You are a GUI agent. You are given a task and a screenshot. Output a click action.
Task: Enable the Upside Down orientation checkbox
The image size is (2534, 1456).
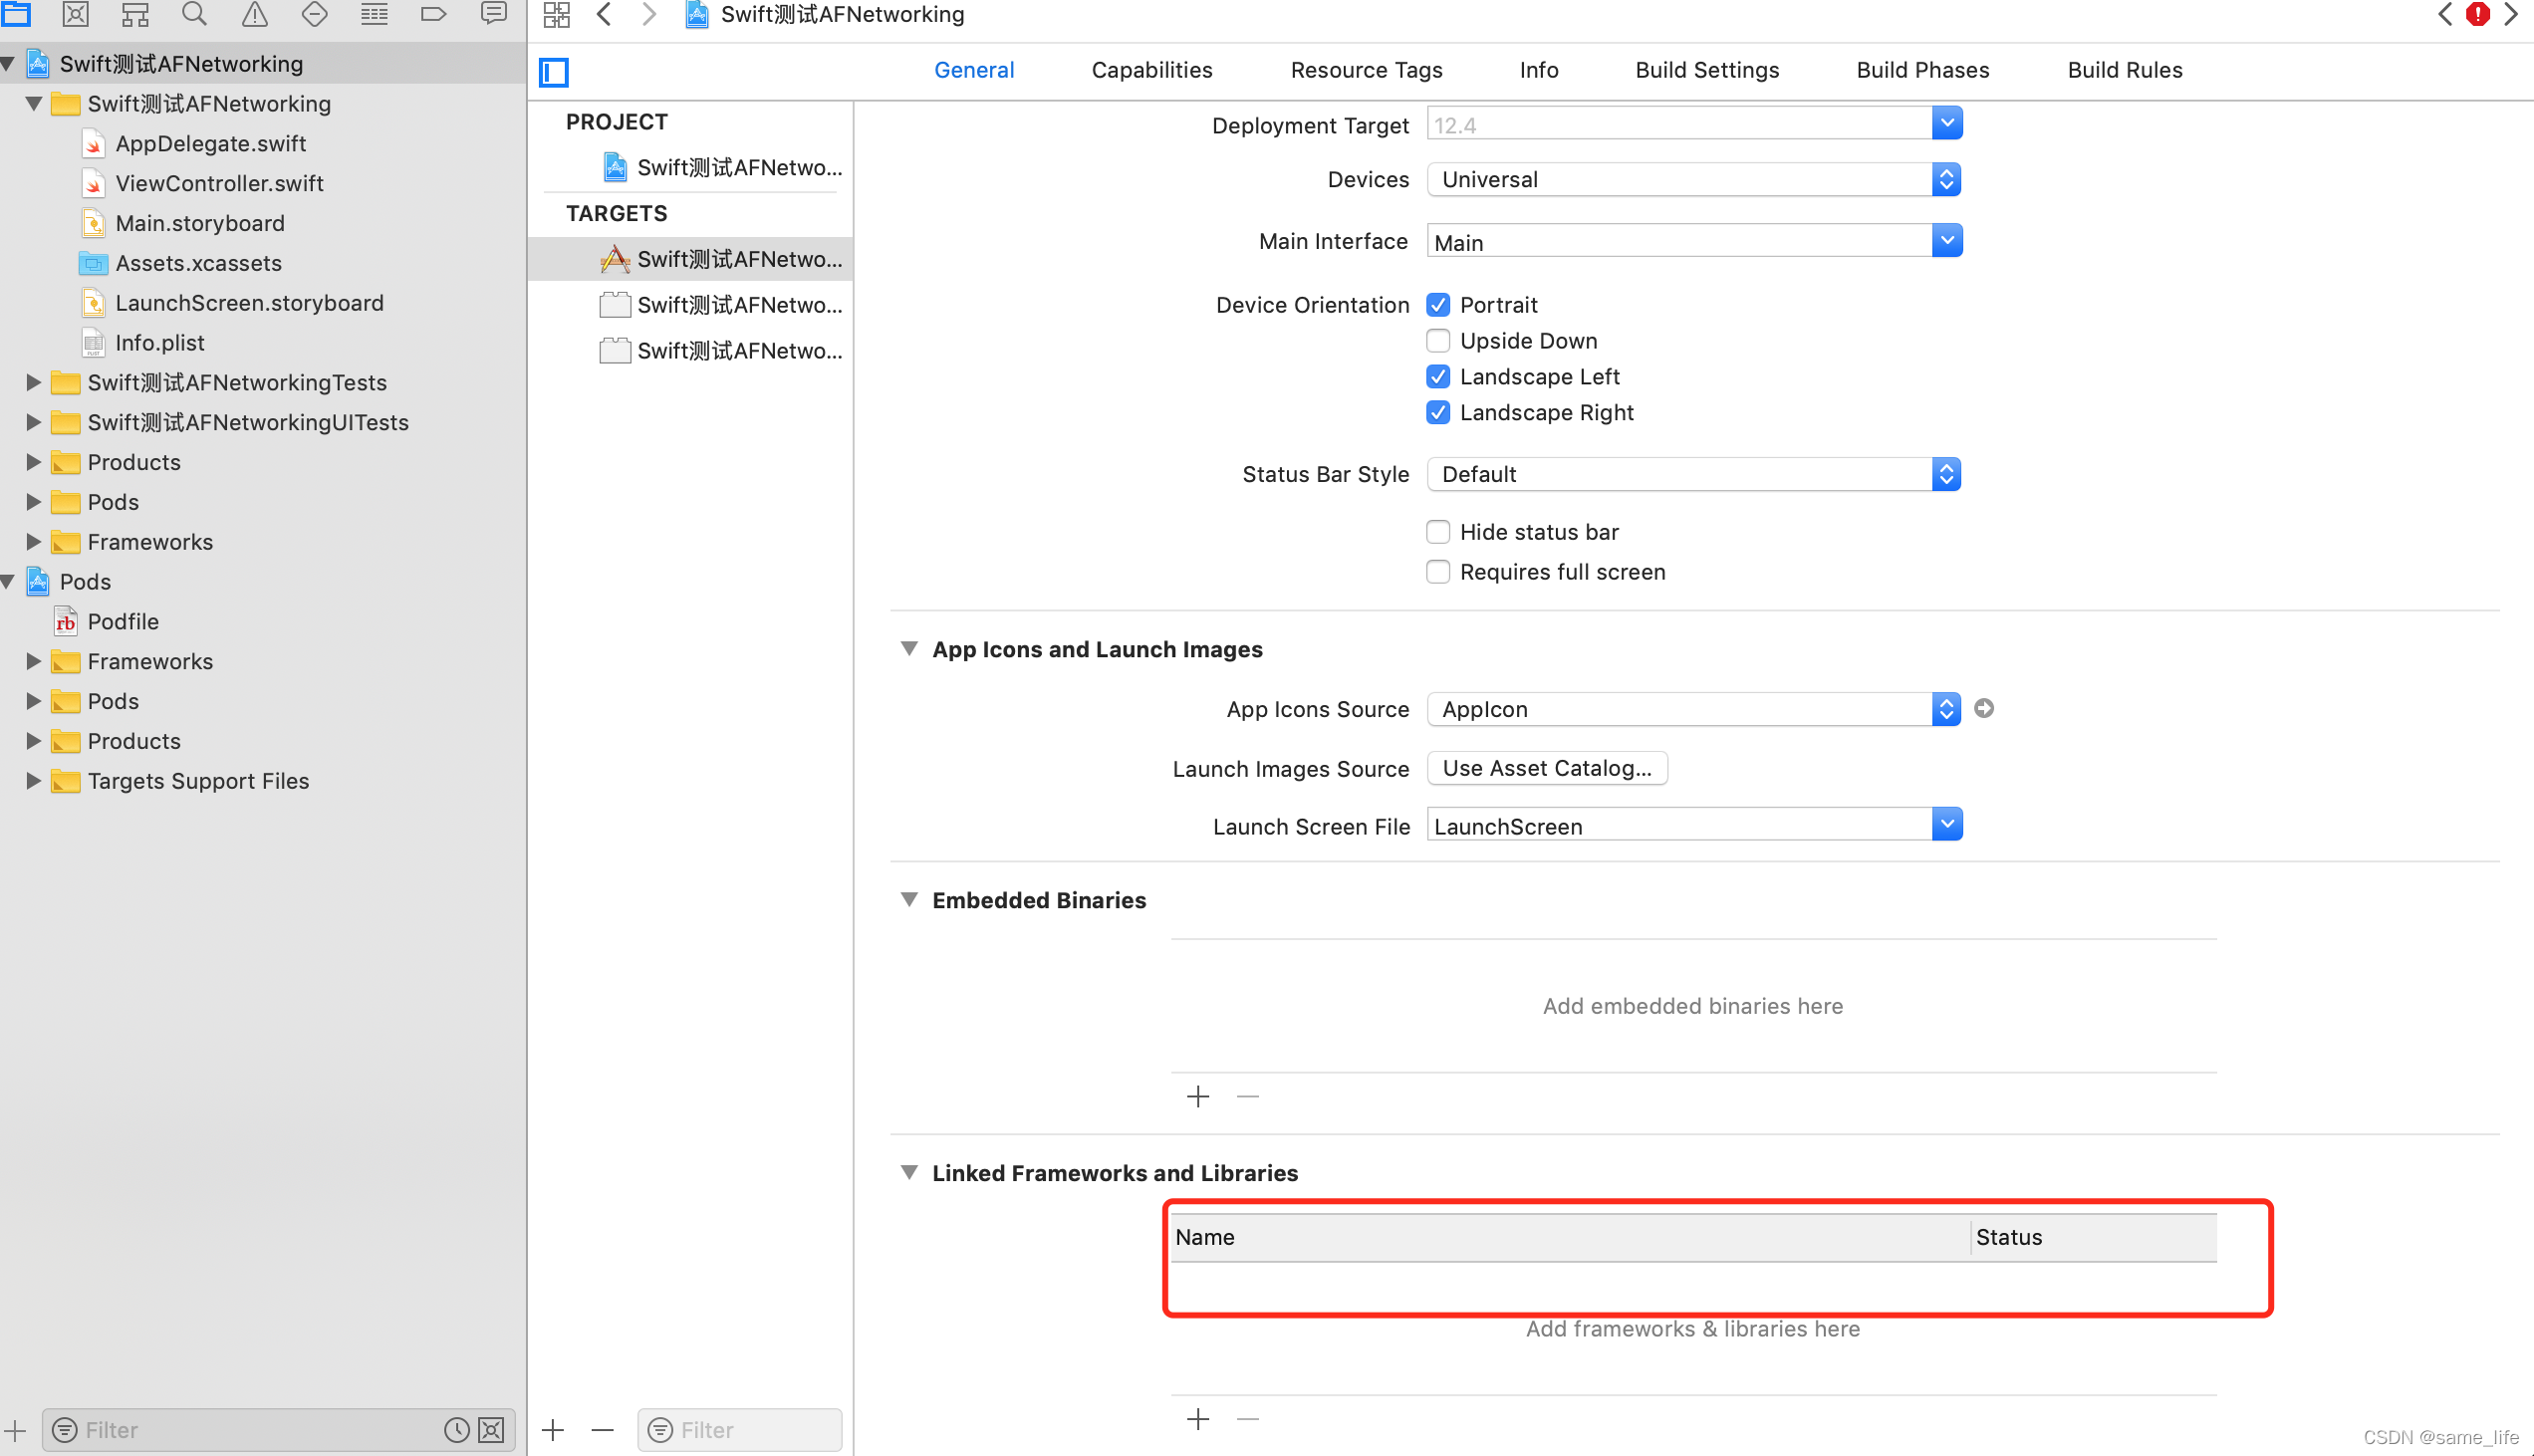tap(1438, 341)
